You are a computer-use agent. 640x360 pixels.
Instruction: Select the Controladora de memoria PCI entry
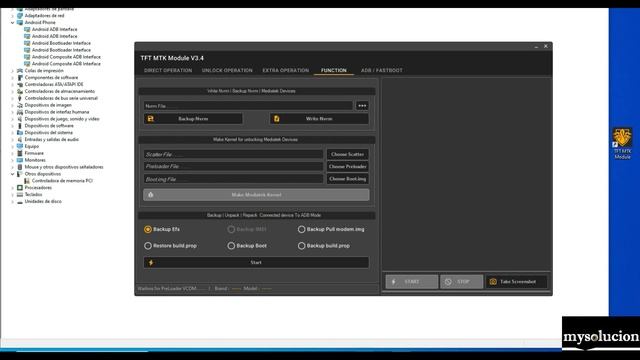tap(62, 181)
